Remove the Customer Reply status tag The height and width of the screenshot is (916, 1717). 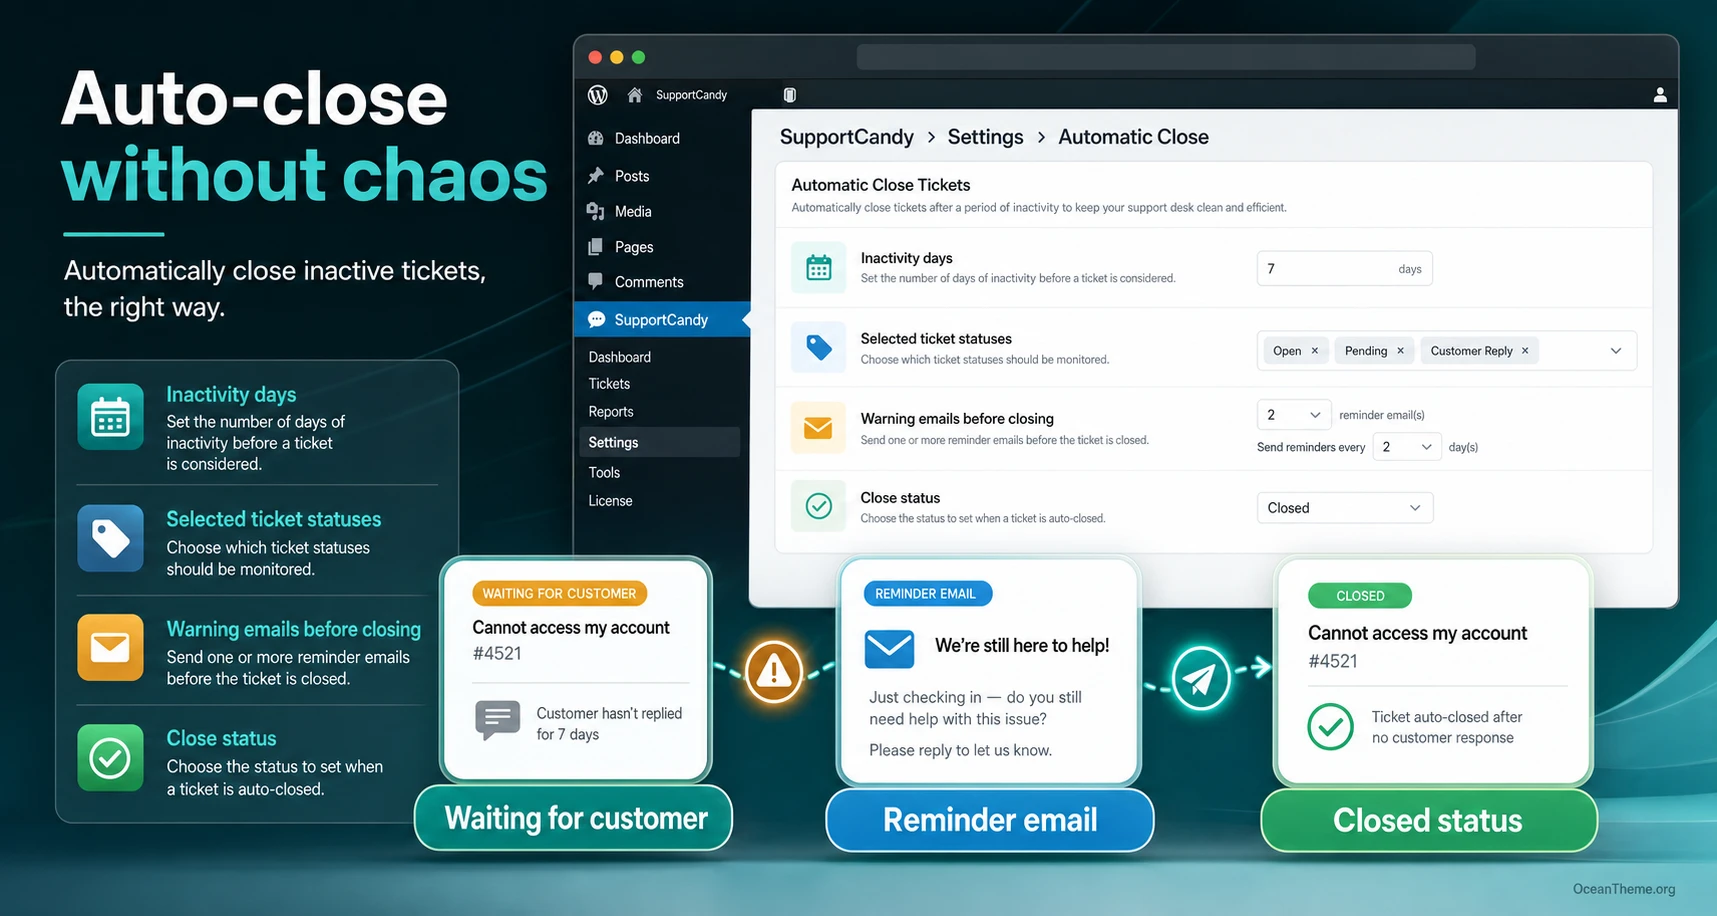[x=1525, y=351]
